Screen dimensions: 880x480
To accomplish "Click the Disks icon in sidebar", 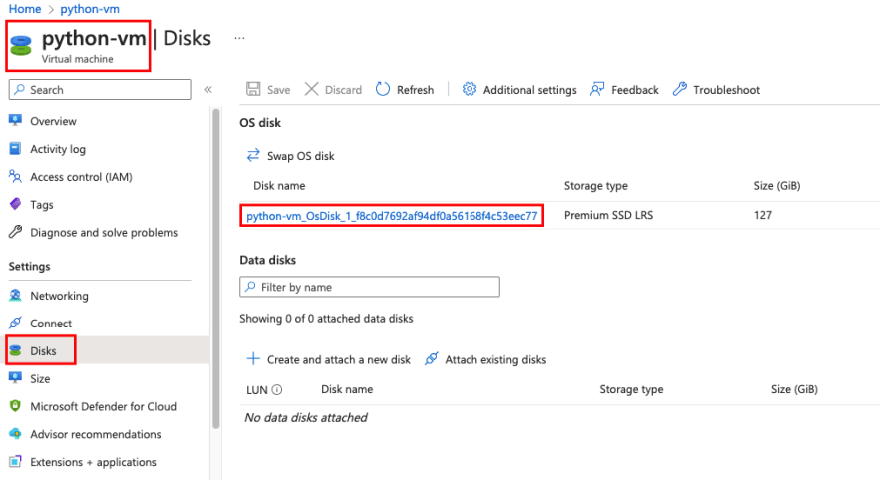I will click(x=16, y=350).
